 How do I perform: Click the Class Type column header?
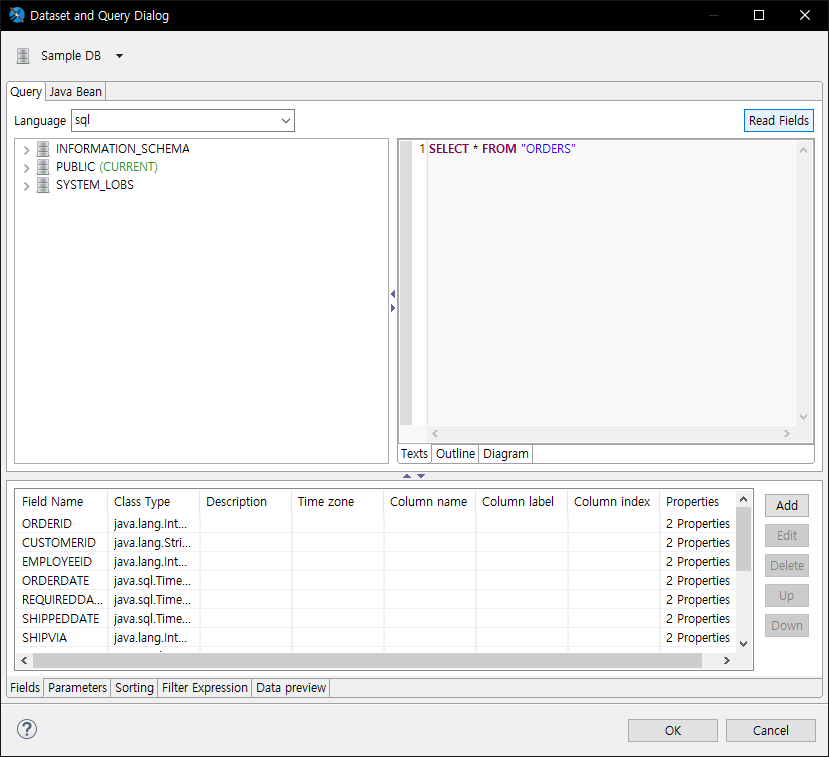coord(153,502)
